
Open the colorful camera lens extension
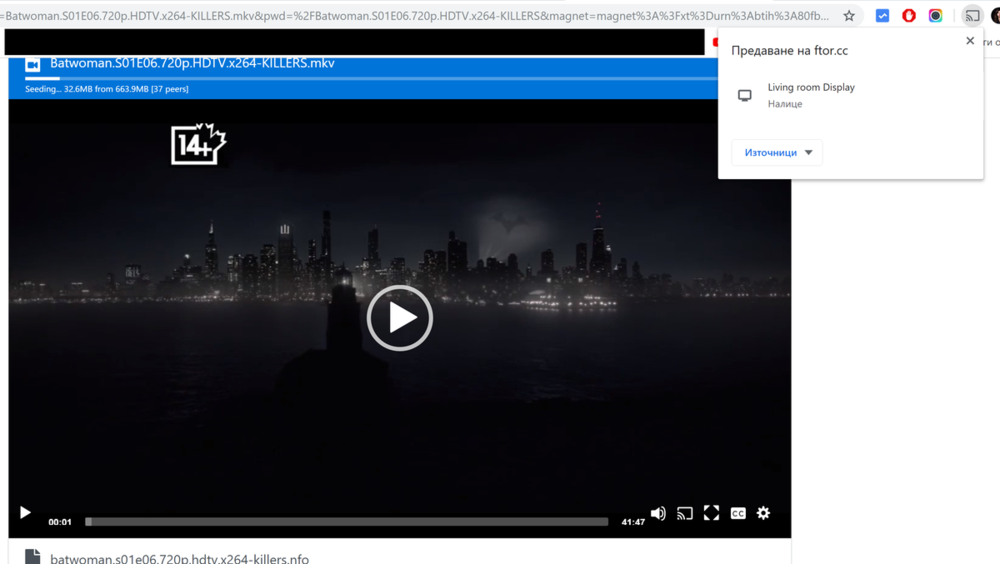pyautogui.click(x=935, y=16)
